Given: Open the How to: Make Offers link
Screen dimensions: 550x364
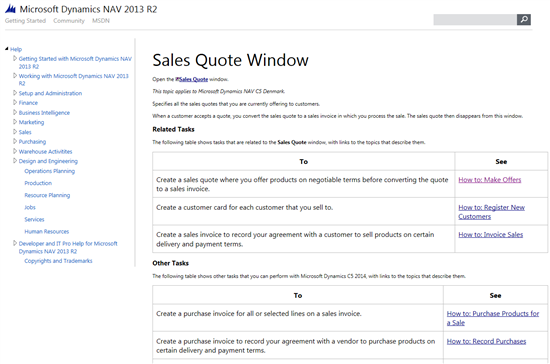Looking at the screenshot, I should pyautogui.click(x=490, y=180).
